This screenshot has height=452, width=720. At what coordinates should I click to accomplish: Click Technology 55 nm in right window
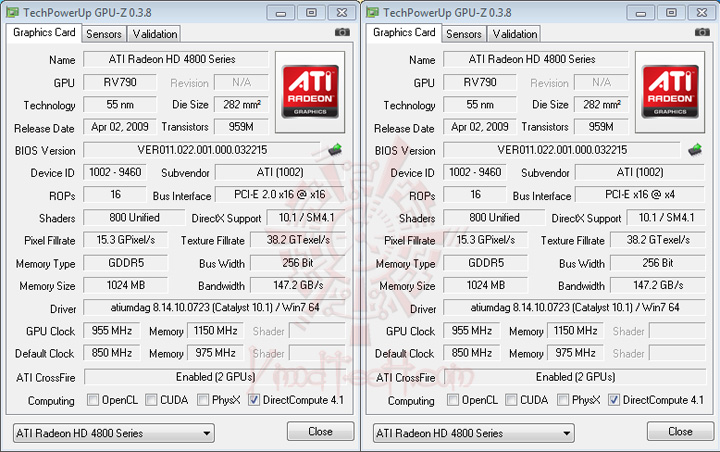coord(479,105)
